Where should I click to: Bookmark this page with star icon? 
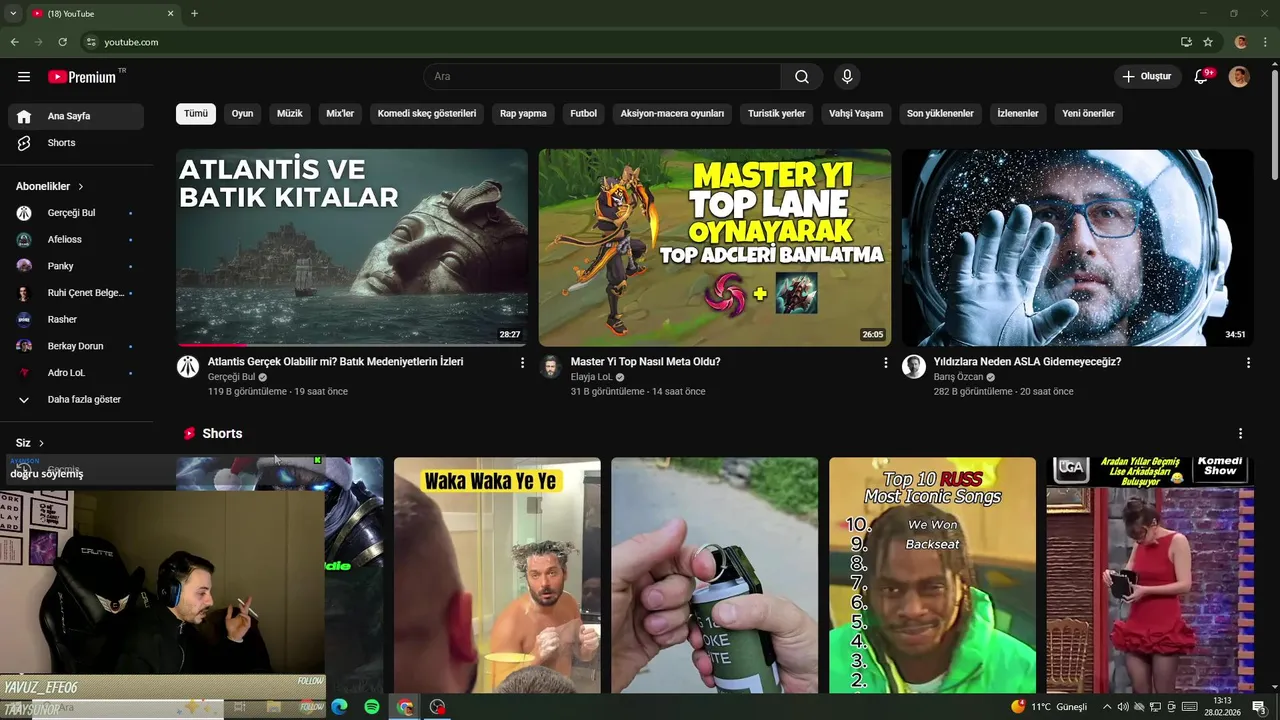tap(1208, 42)
